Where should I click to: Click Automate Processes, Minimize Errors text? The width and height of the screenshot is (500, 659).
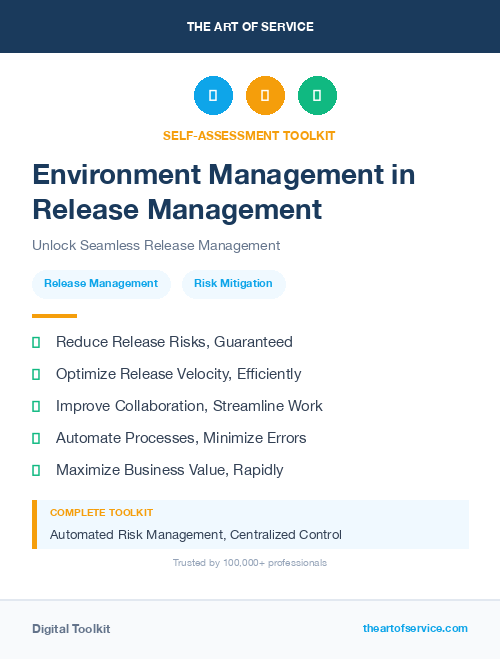(181, 438)
